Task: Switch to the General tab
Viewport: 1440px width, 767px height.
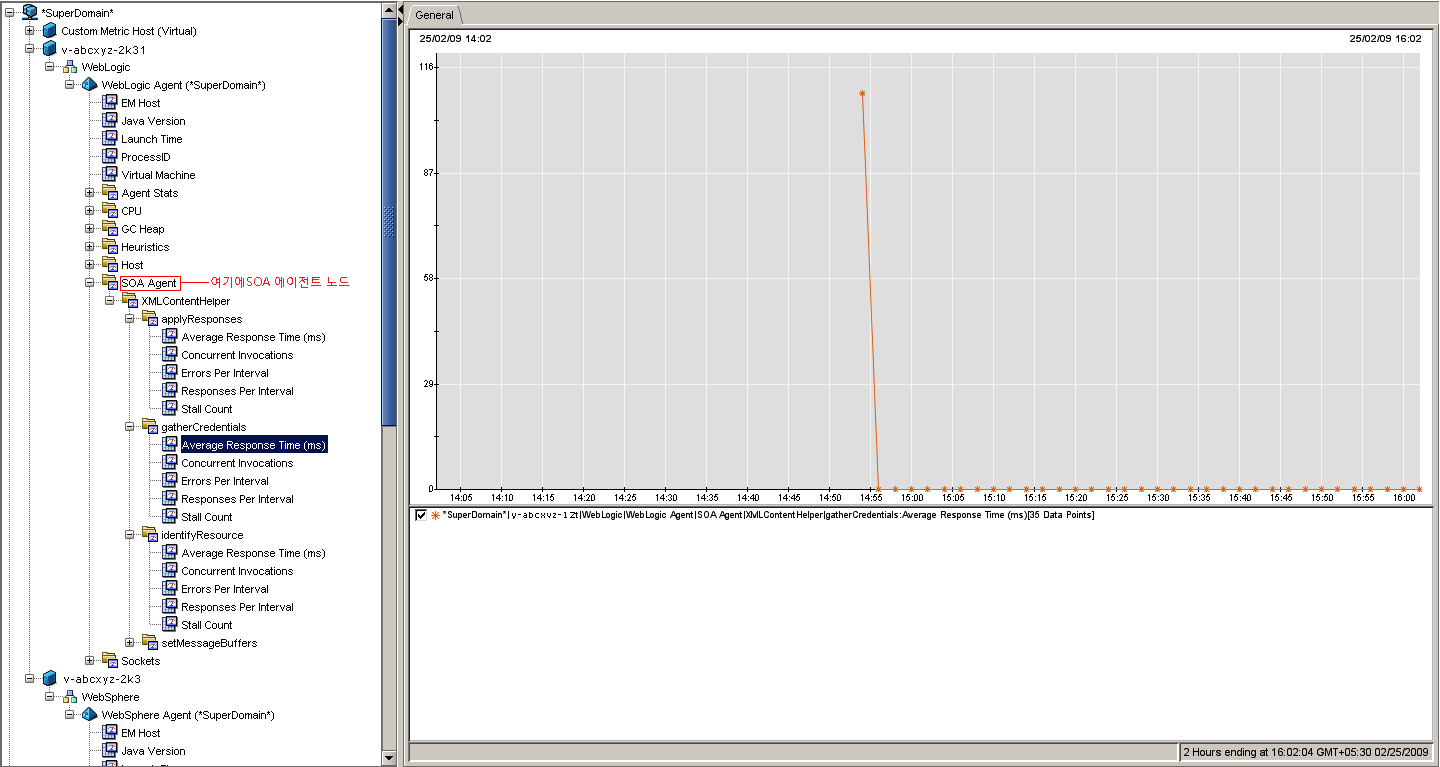Action: [435, 15]
